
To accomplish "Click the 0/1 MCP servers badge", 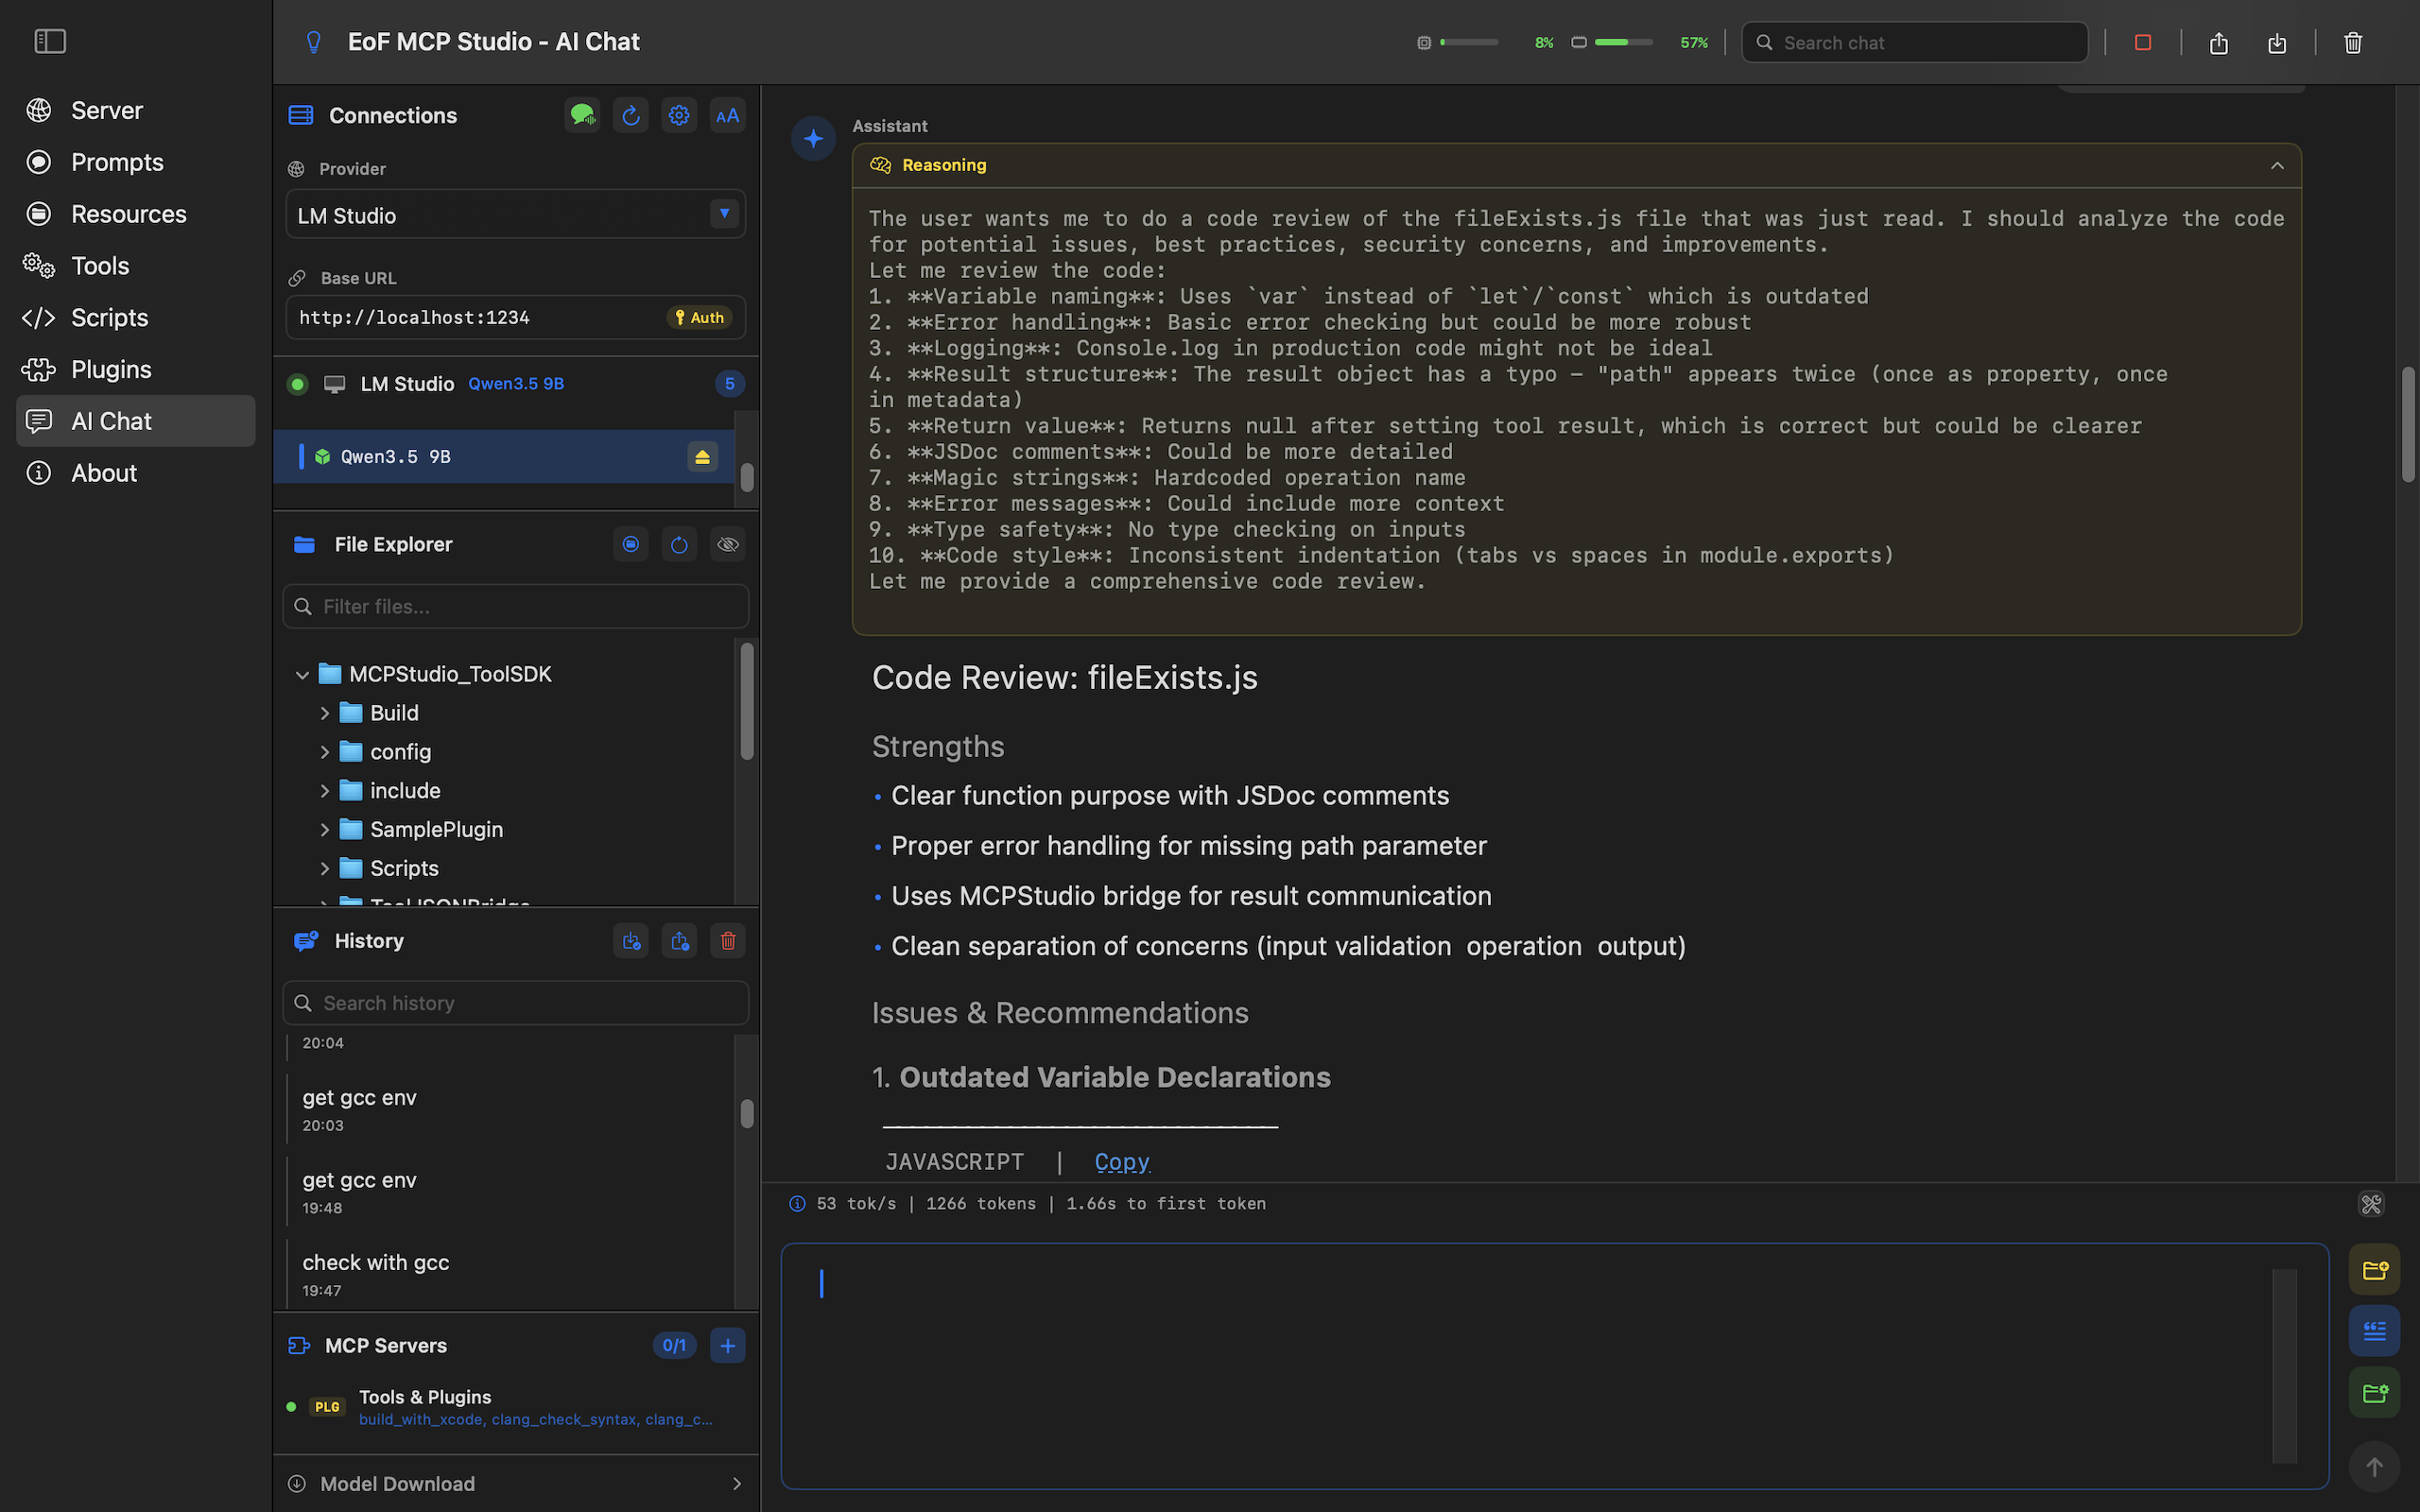I will (x=675, y=1346).
